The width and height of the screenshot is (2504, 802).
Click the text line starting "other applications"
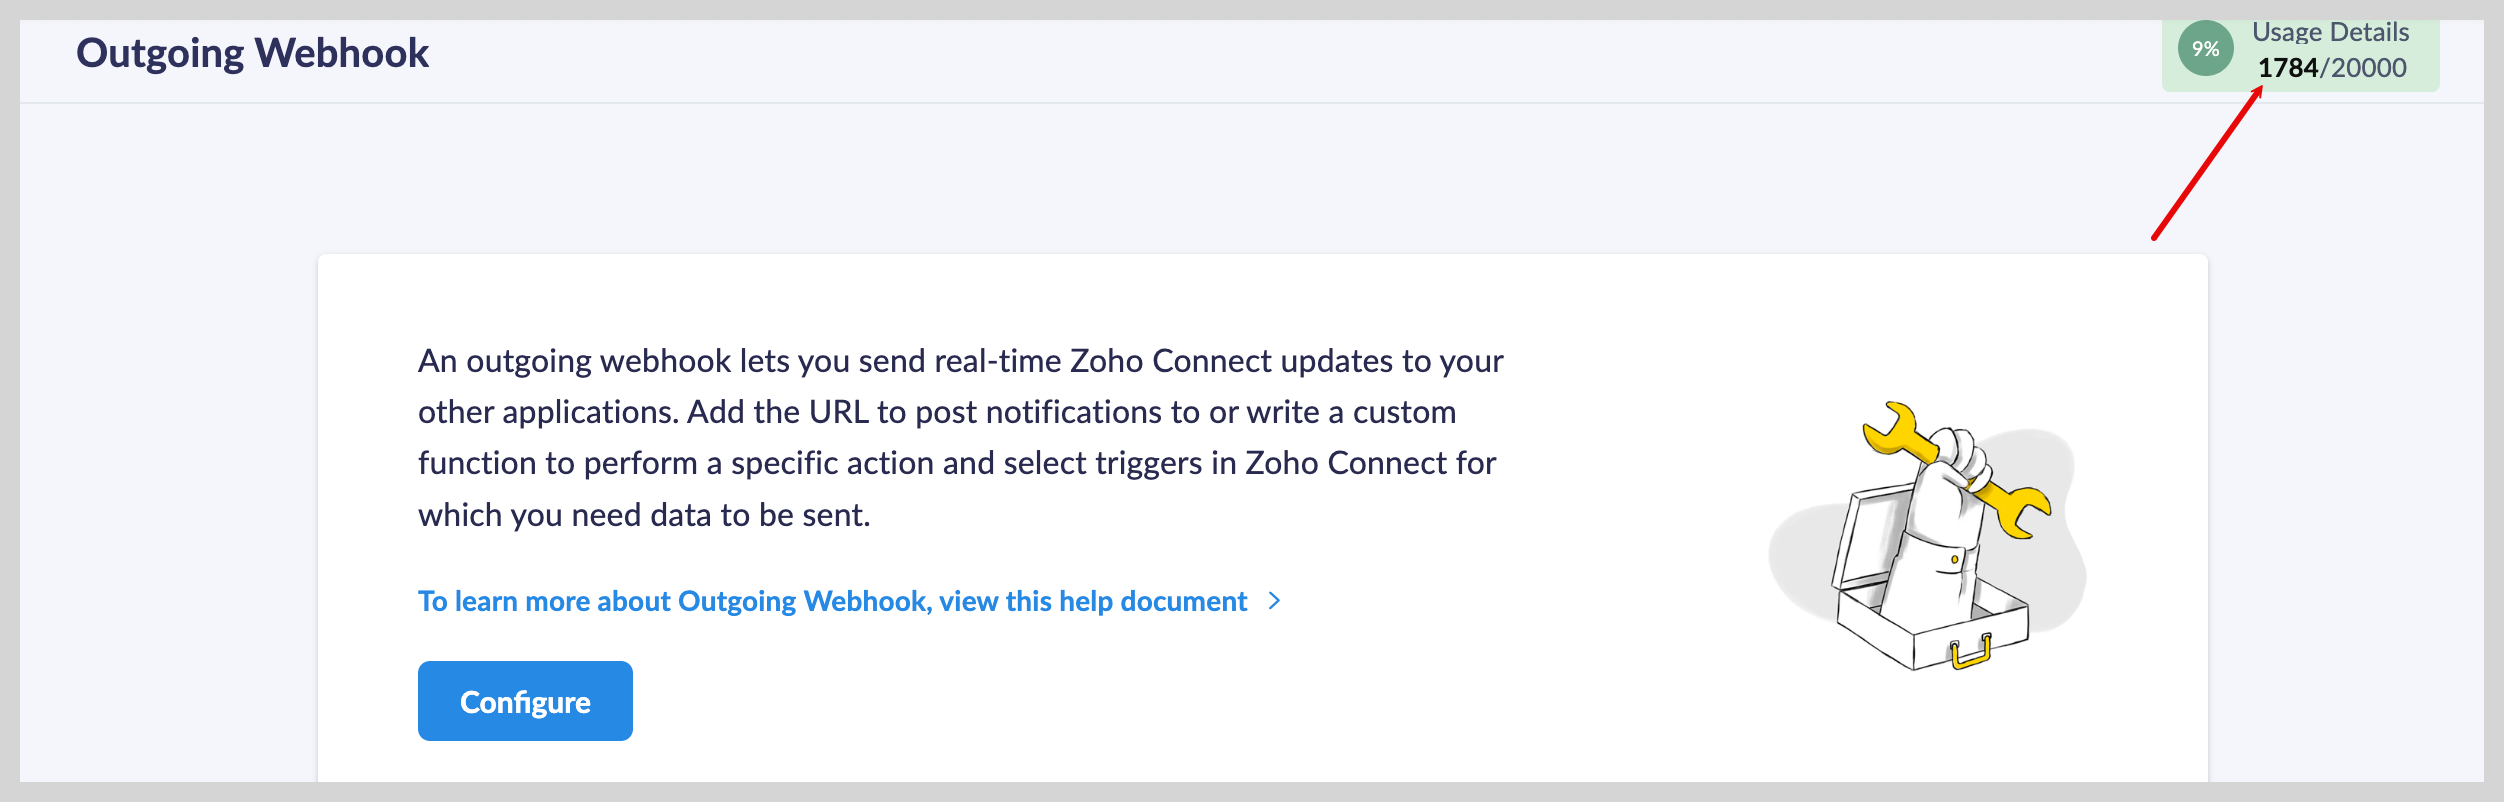click(936, 412)
